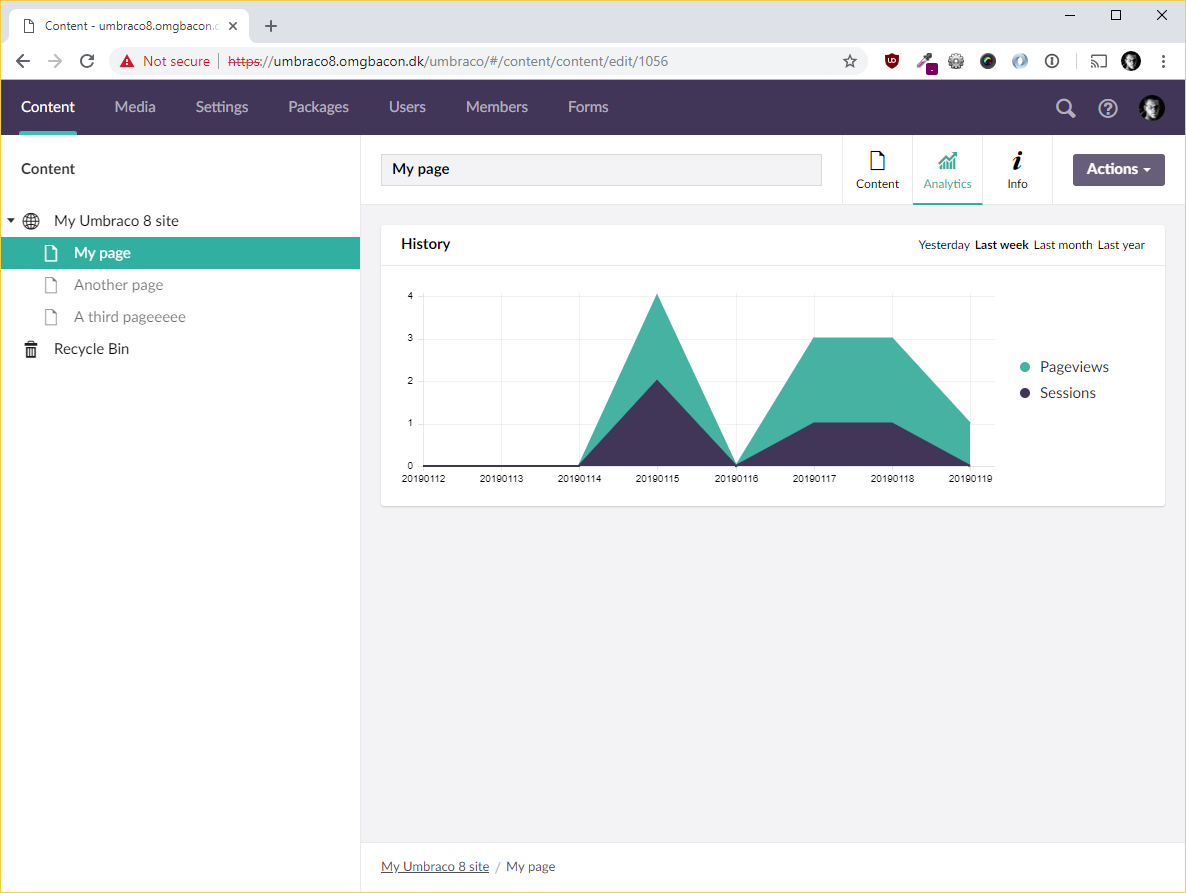Show Yesterday's history

point(943,245)
